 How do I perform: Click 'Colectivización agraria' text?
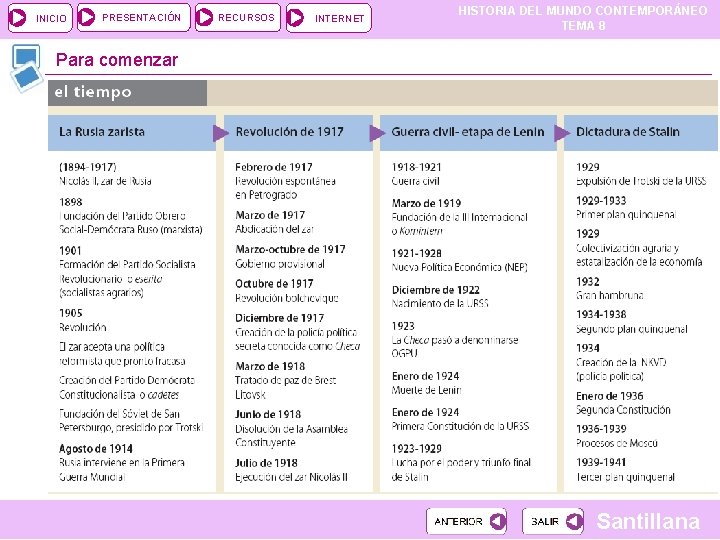point(624,248)
